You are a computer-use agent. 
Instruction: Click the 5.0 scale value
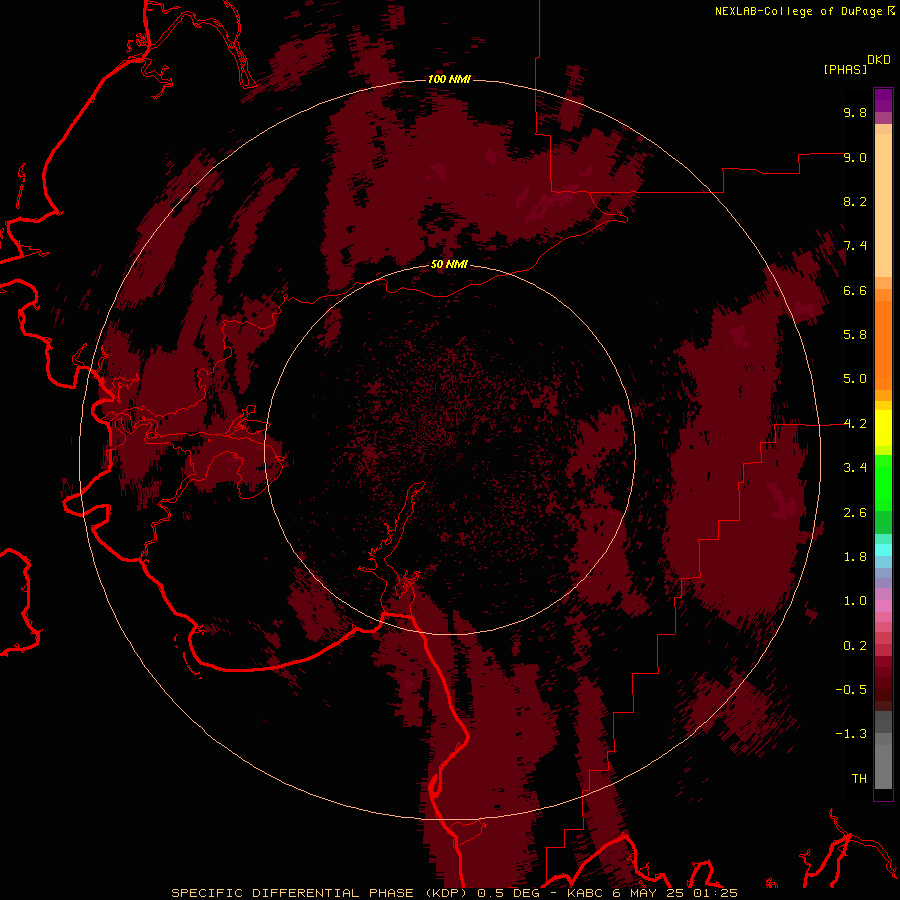(x=855, y=379)
